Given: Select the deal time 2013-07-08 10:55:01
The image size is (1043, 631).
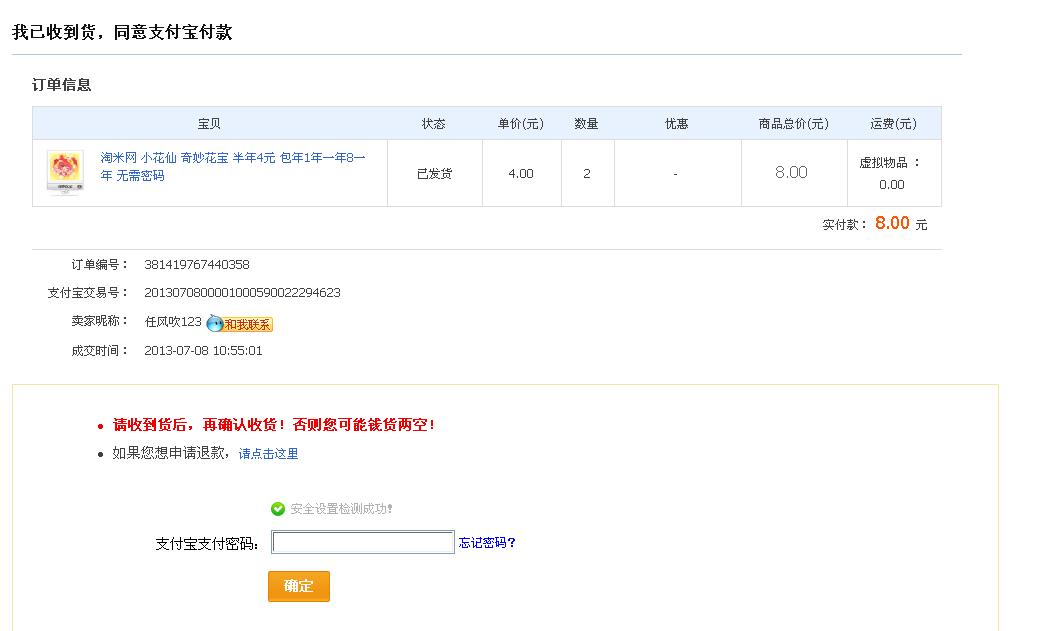Looking at the screenshot, I should pos(203,350).
